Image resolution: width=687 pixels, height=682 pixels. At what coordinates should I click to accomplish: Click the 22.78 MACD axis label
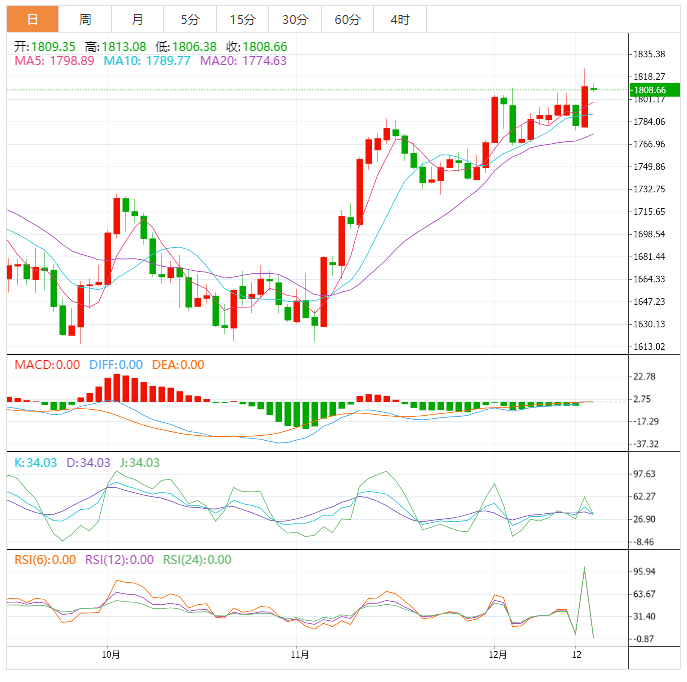point(645,376)
